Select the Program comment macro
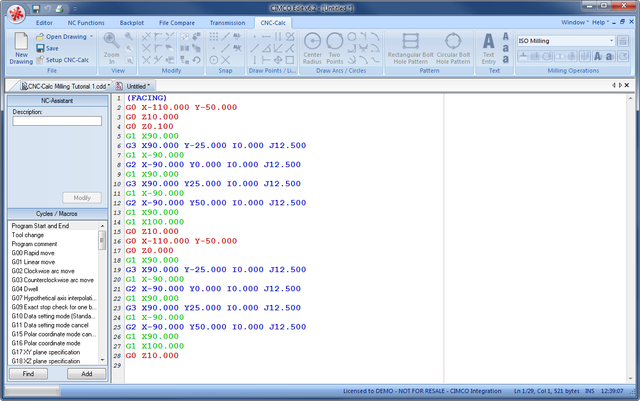640x401 pixels. pos(34,244)
